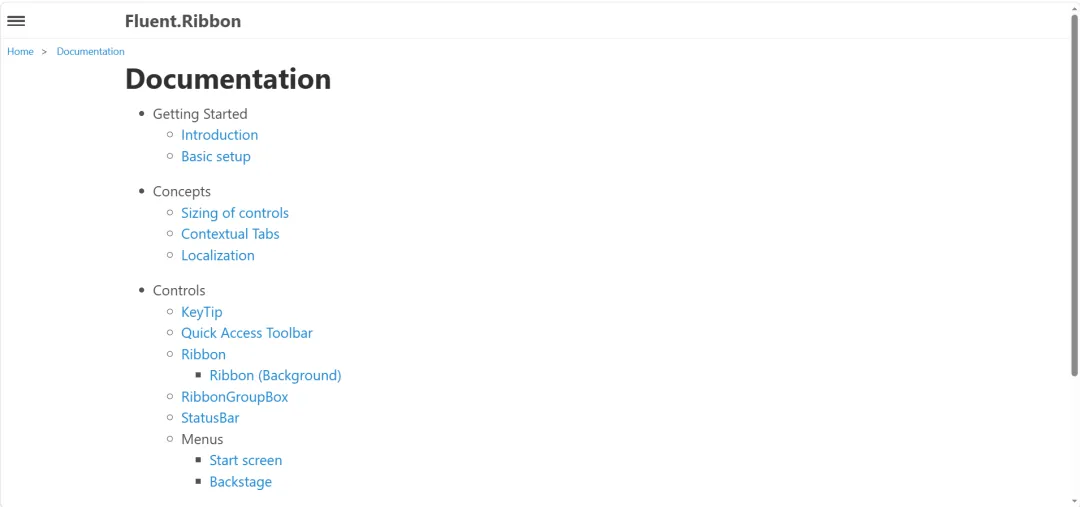This screenshot has width=1080, height=507.
Task: Select the Ribbon control link
Action: [x=203, y=355]
